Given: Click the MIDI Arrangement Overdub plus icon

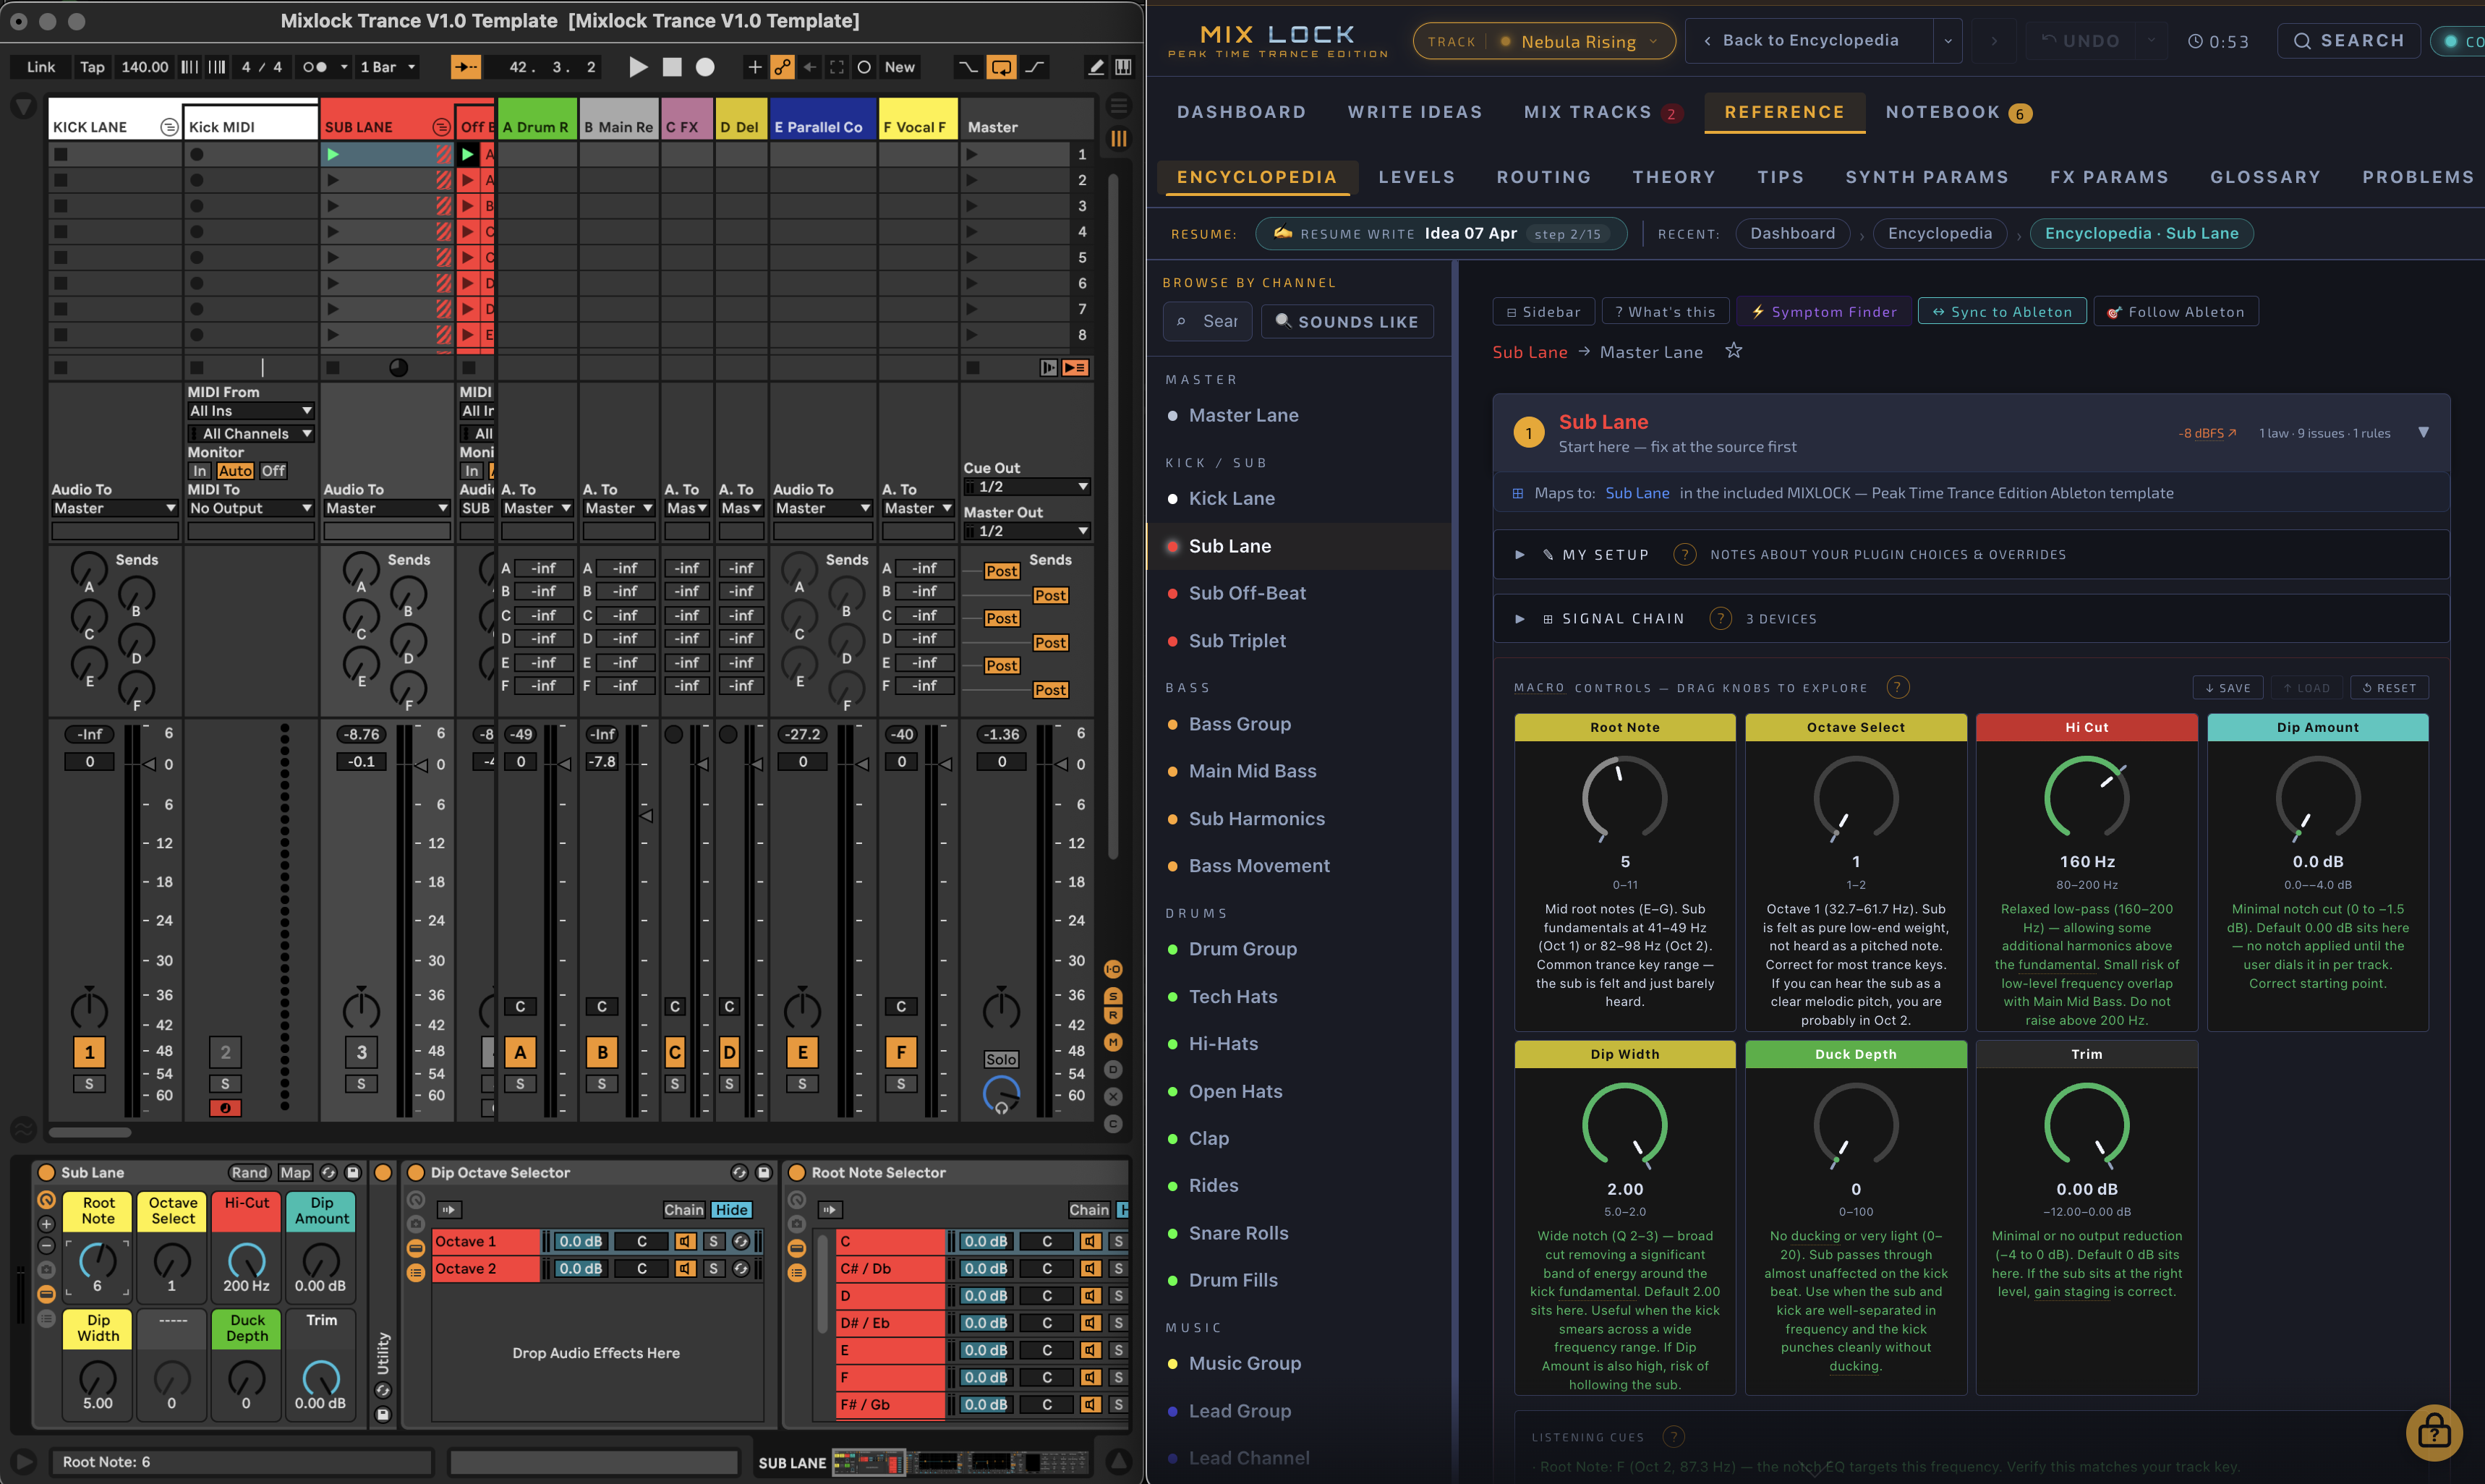Looking at the screenshot, I should pos(755,67).
